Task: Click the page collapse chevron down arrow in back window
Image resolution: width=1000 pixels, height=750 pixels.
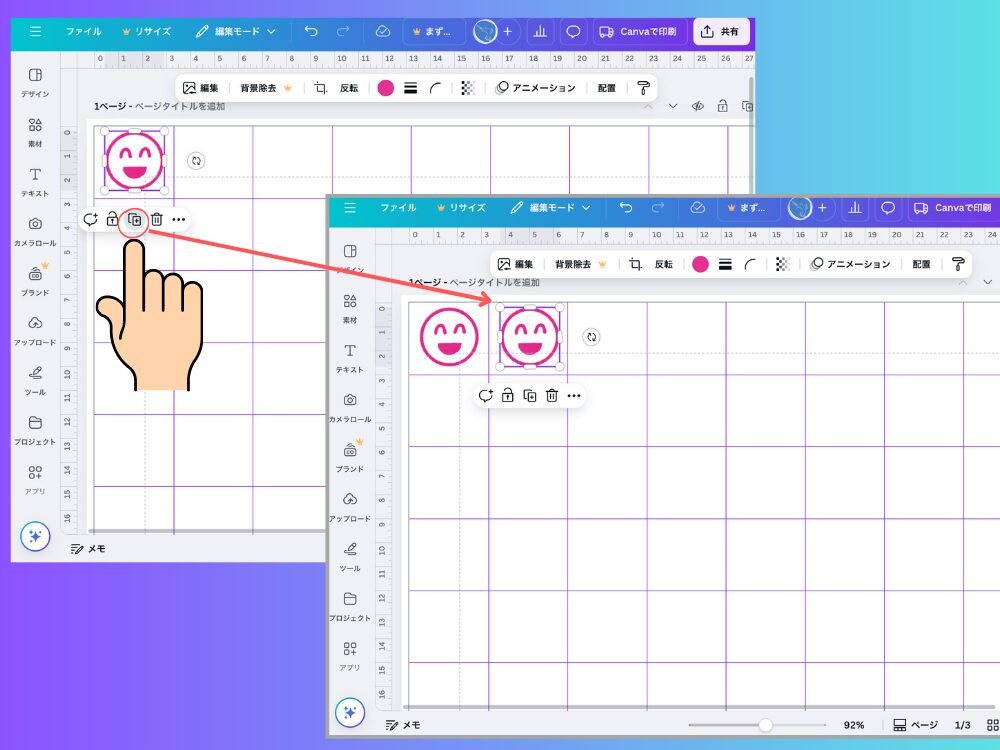Action: [x=673, y=106]
